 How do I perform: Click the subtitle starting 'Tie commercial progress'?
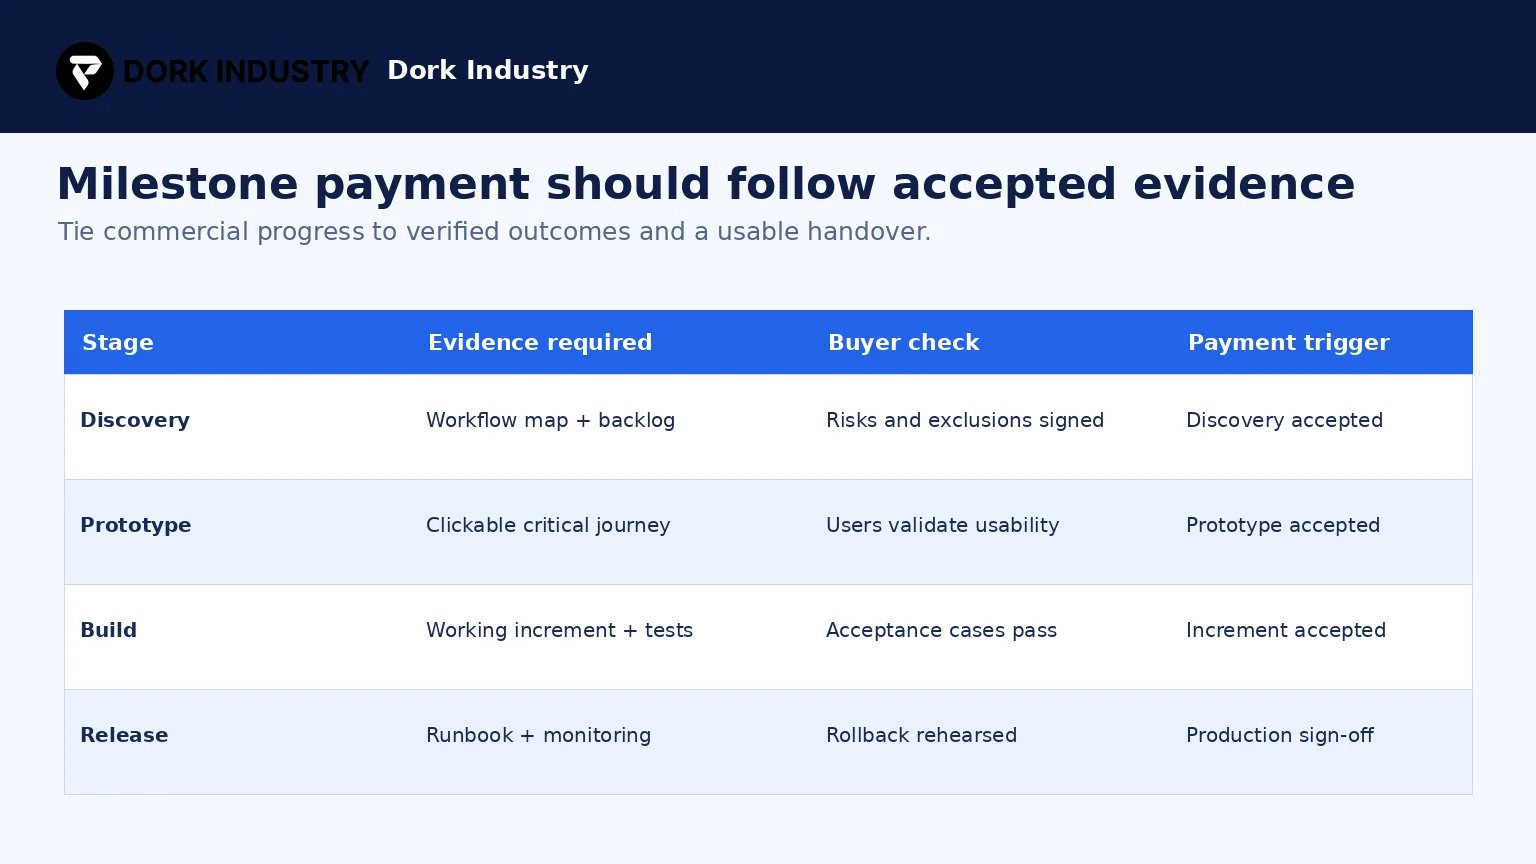click(494, 232)
